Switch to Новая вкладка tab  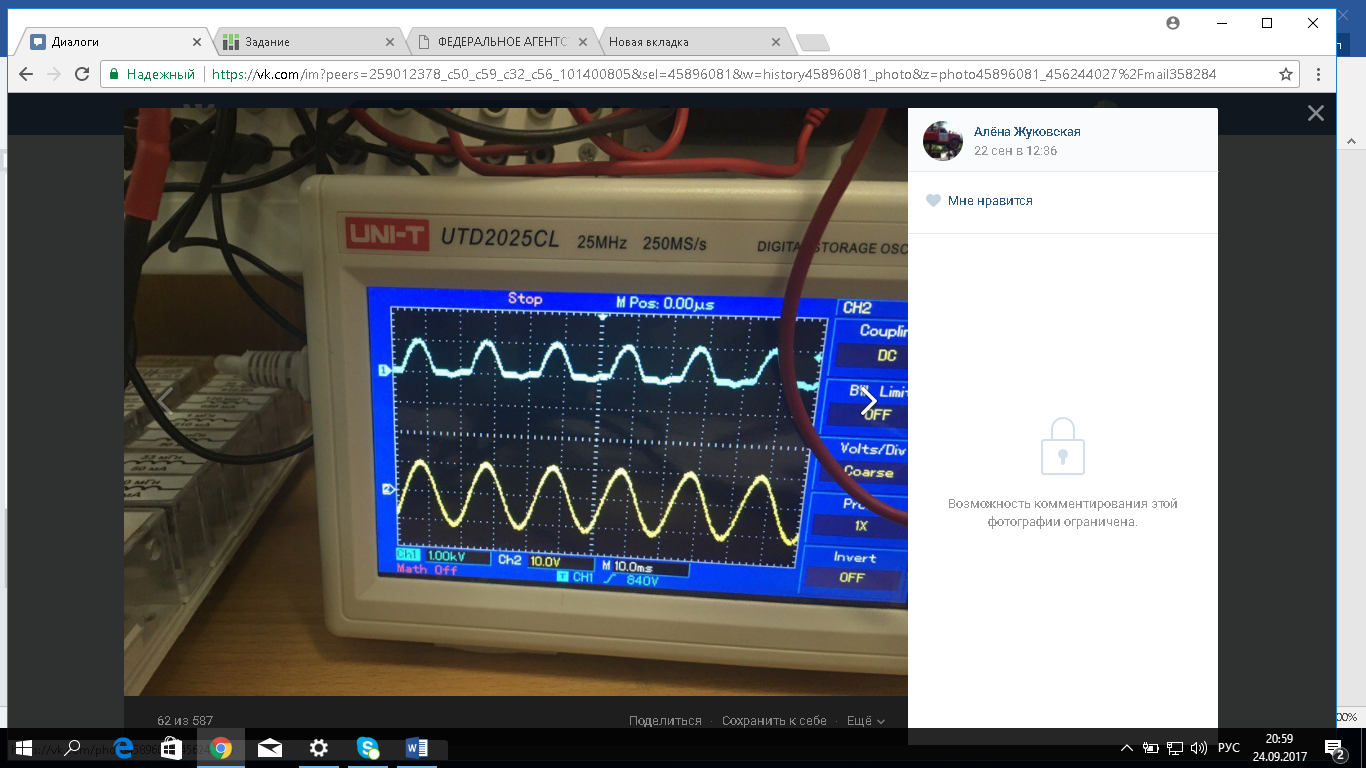(694, 42)
